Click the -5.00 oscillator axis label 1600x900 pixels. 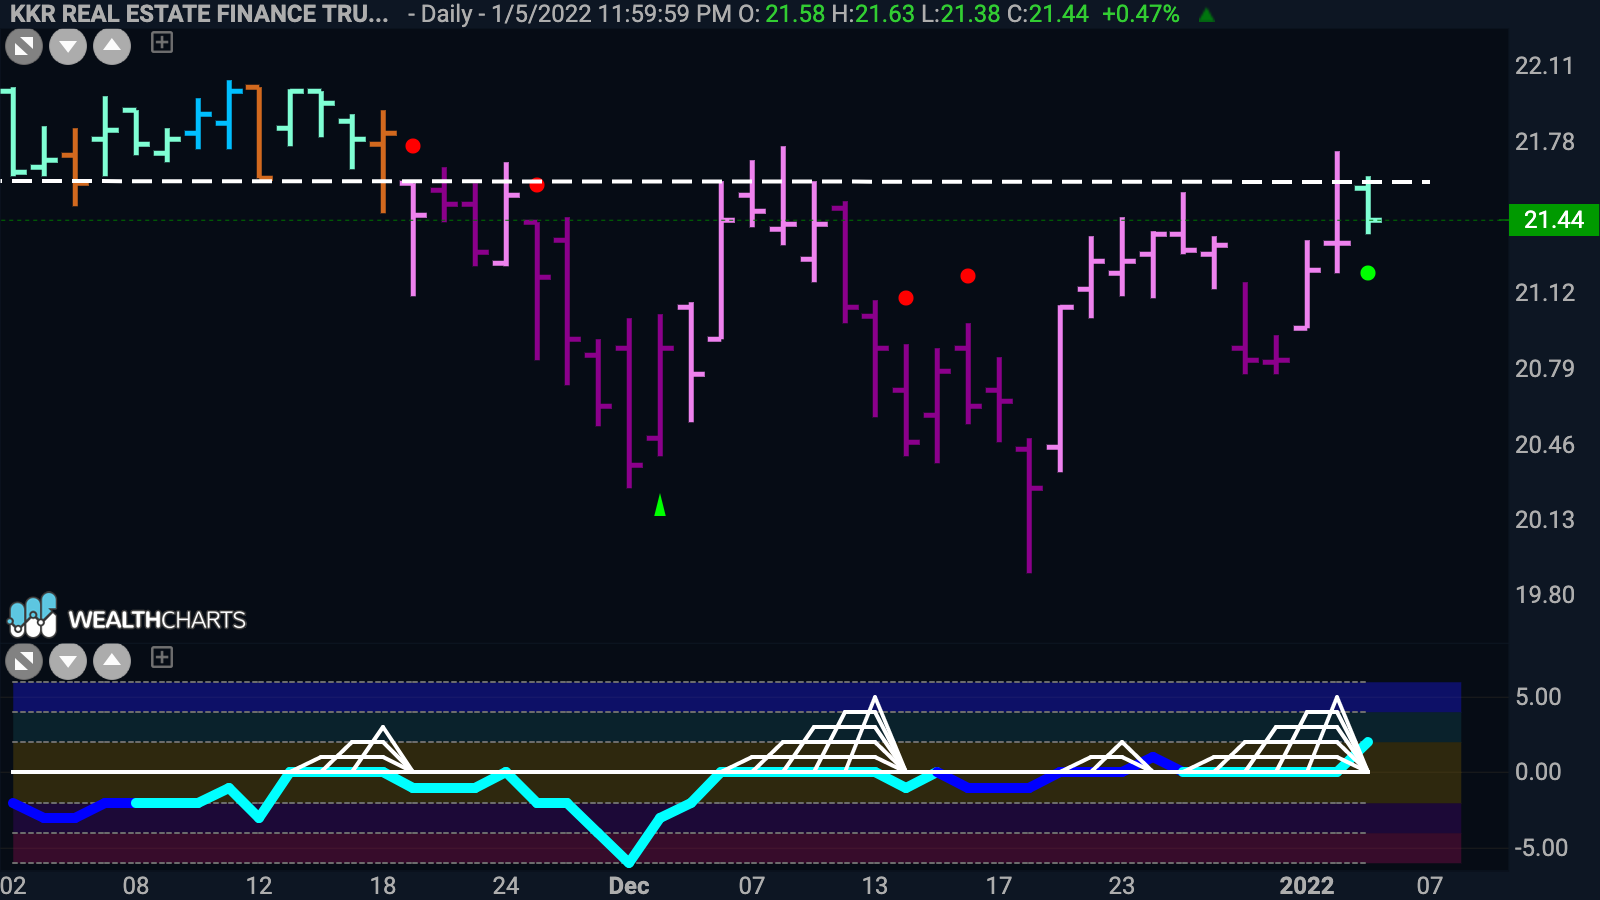(1541, 848)
